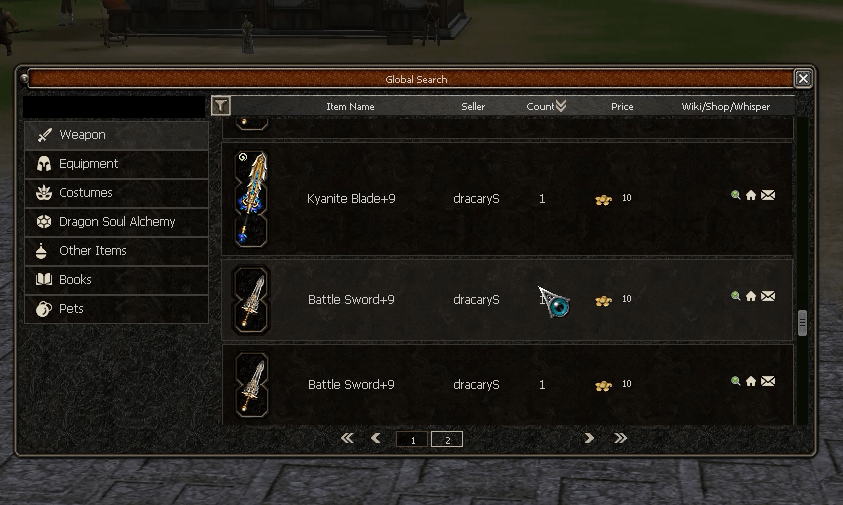Open the filter funnel icon
This screenshot has height=505, width=843.
click(x=220, y=105)
